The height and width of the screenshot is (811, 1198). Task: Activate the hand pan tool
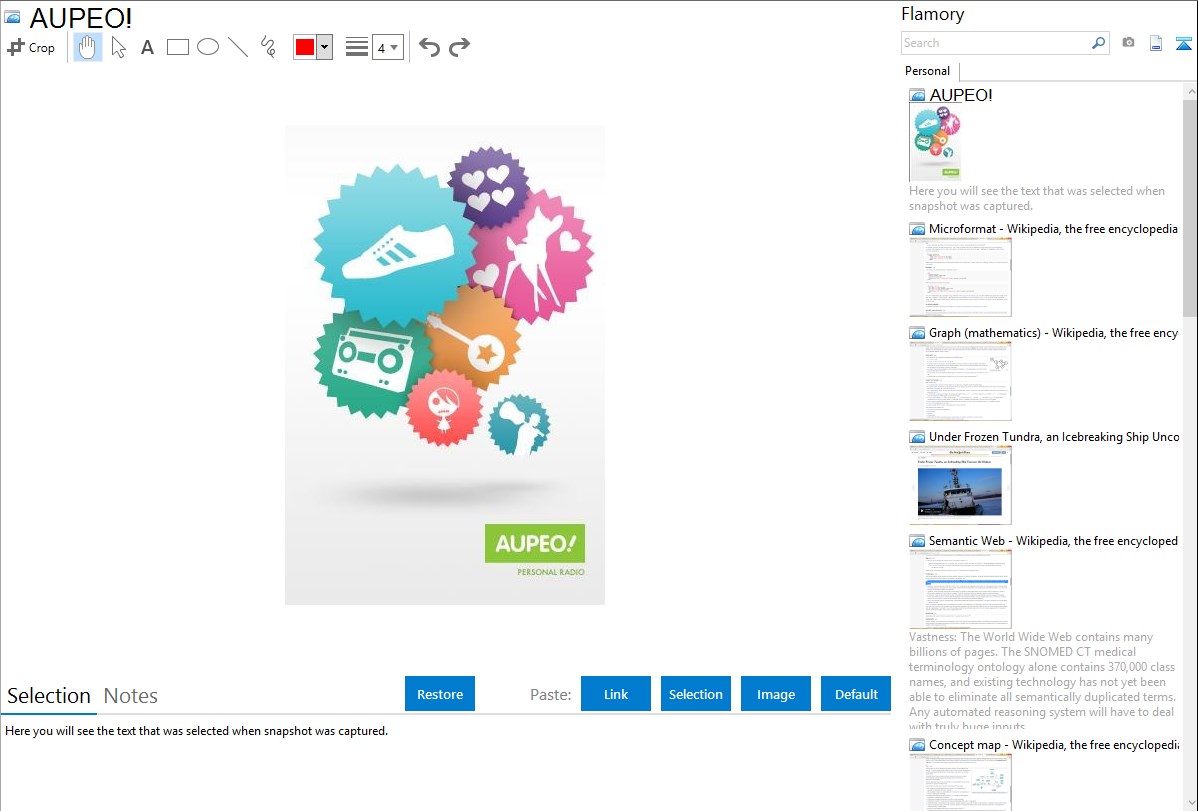[87, 47]
